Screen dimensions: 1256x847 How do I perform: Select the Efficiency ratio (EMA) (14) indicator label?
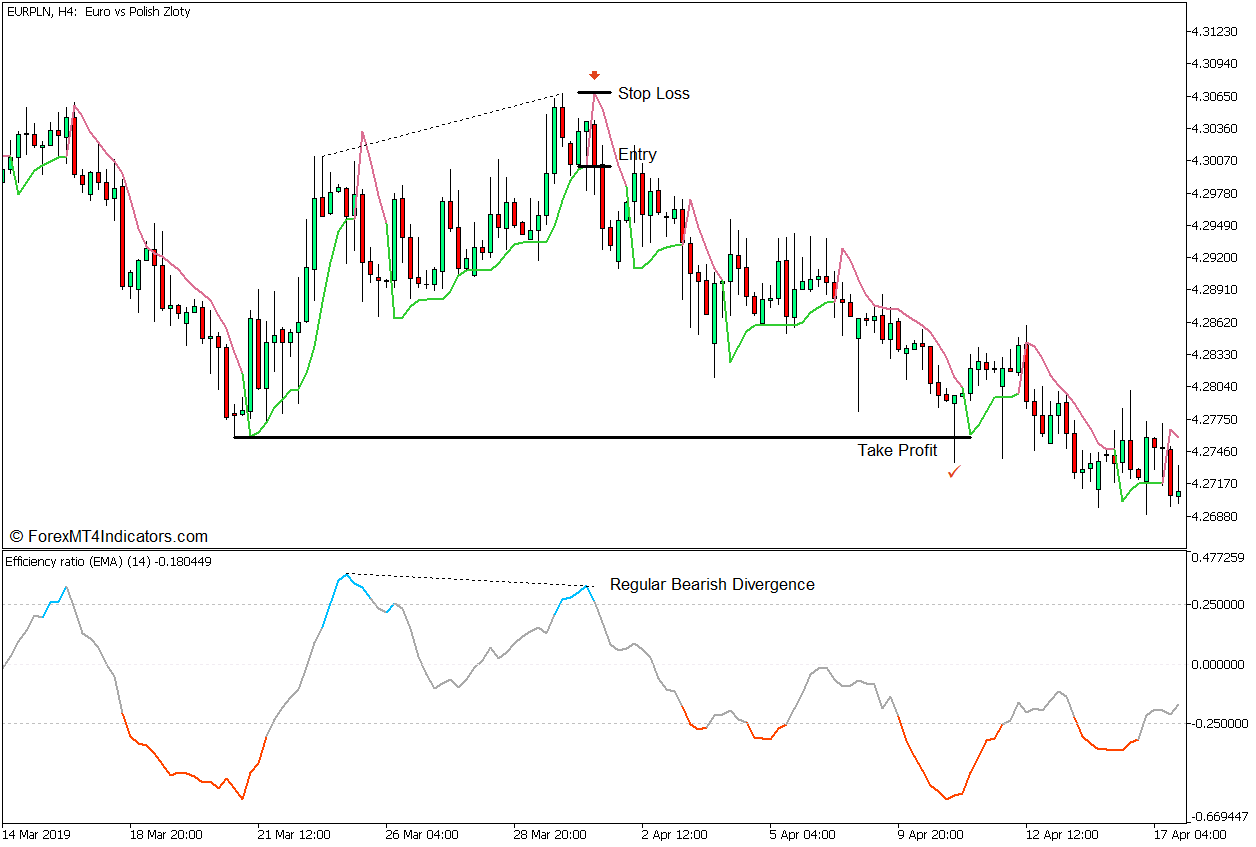pos(110,560)
